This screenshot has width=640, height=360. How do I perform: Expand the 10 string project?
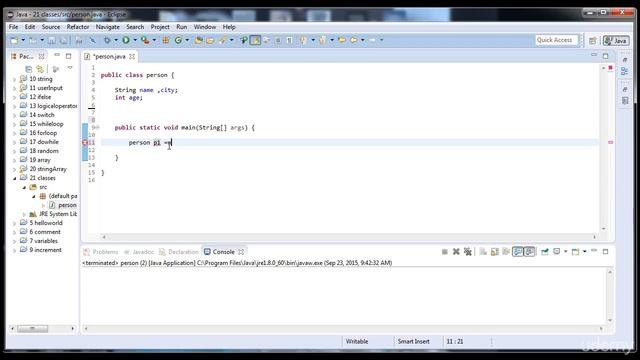pos(15,79)
